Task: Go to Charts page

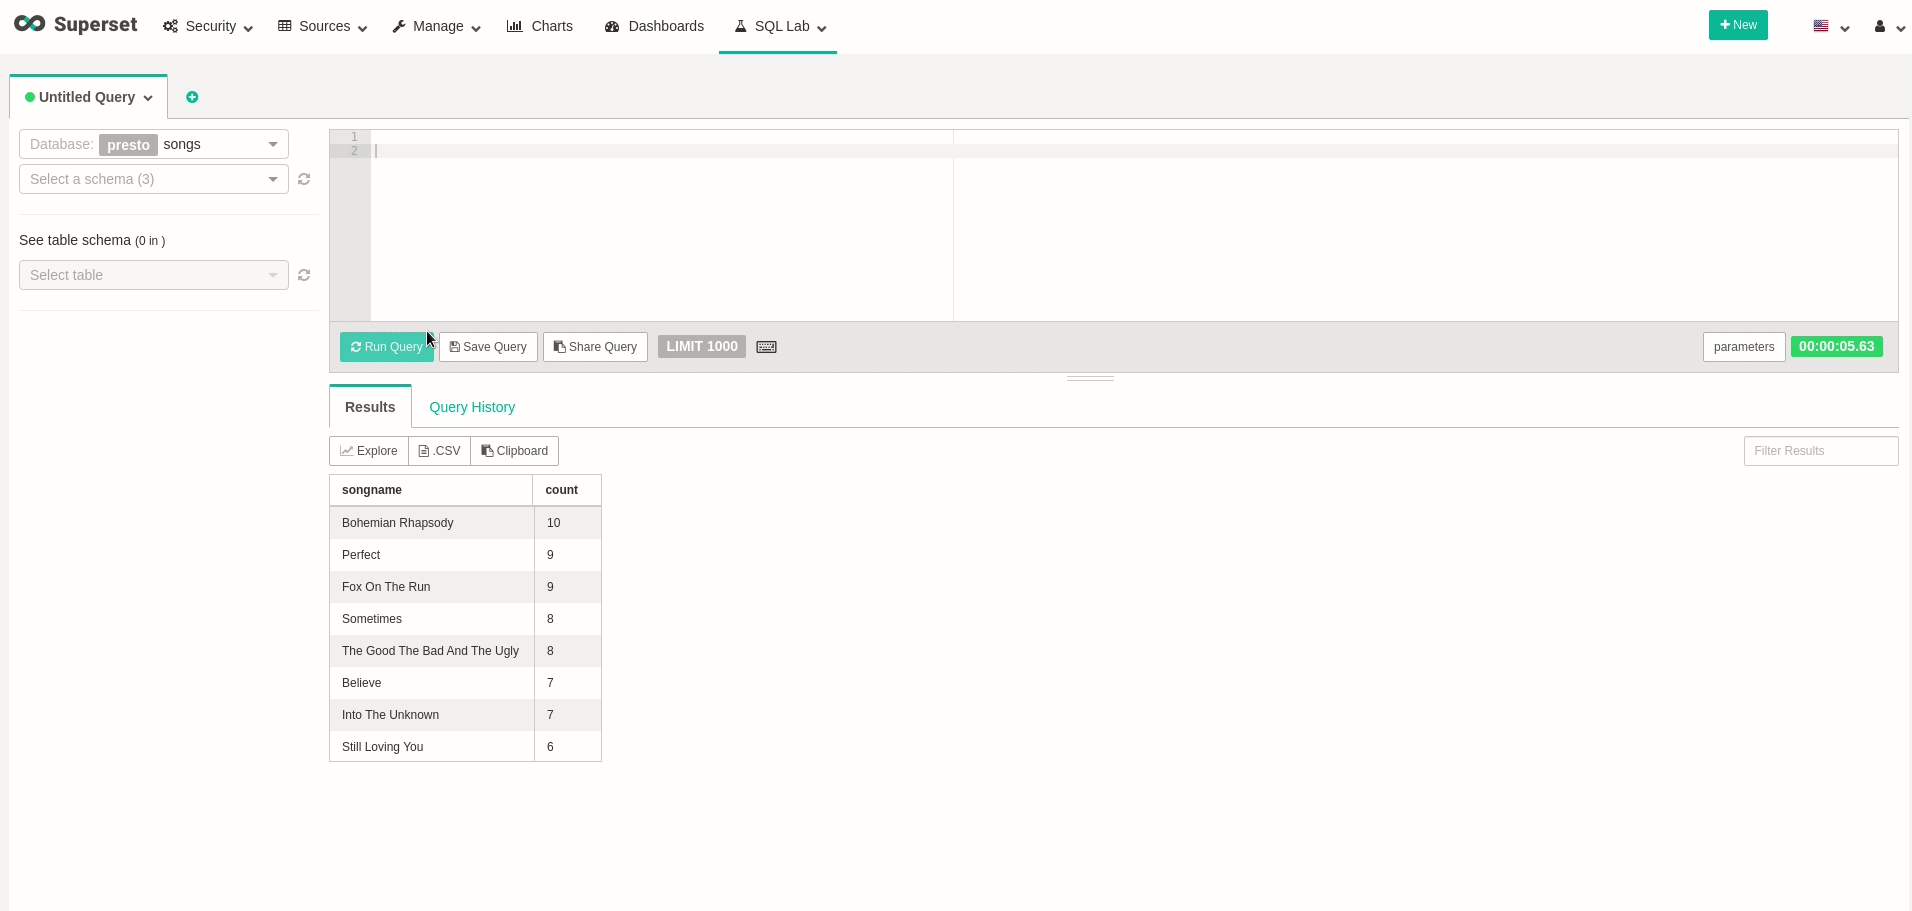Action: click(540, 26)
